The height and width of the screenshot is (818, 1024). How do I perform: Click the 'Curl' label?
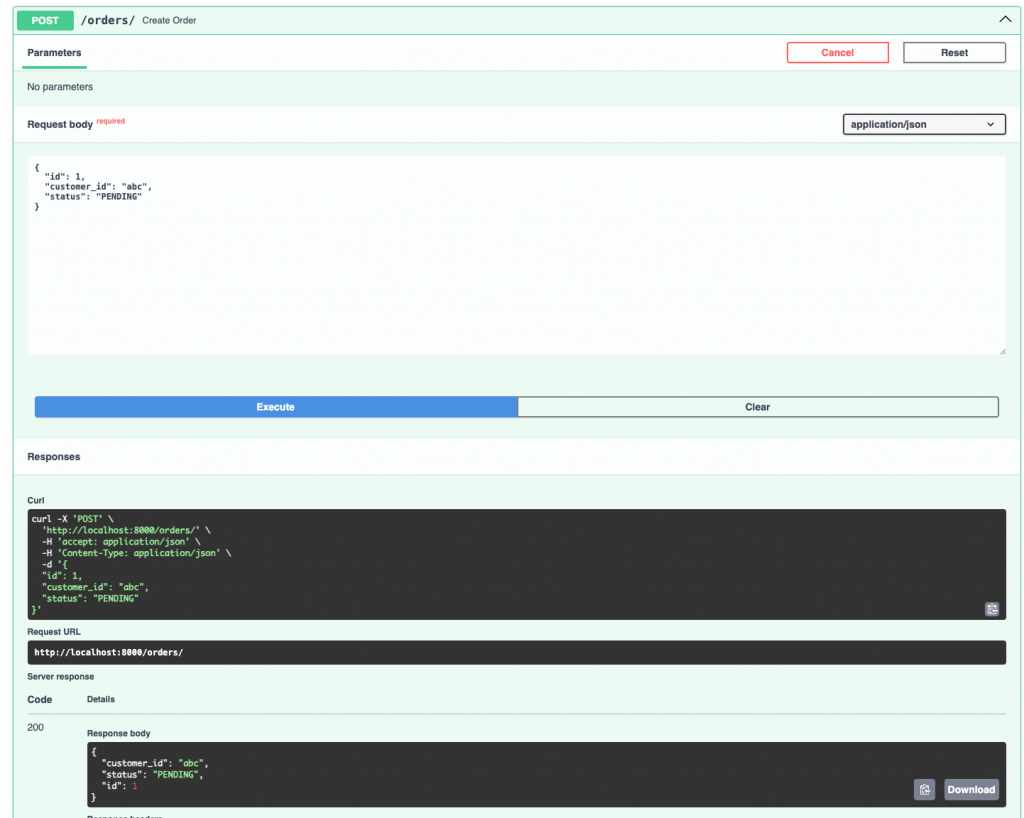tap(36, 500)
